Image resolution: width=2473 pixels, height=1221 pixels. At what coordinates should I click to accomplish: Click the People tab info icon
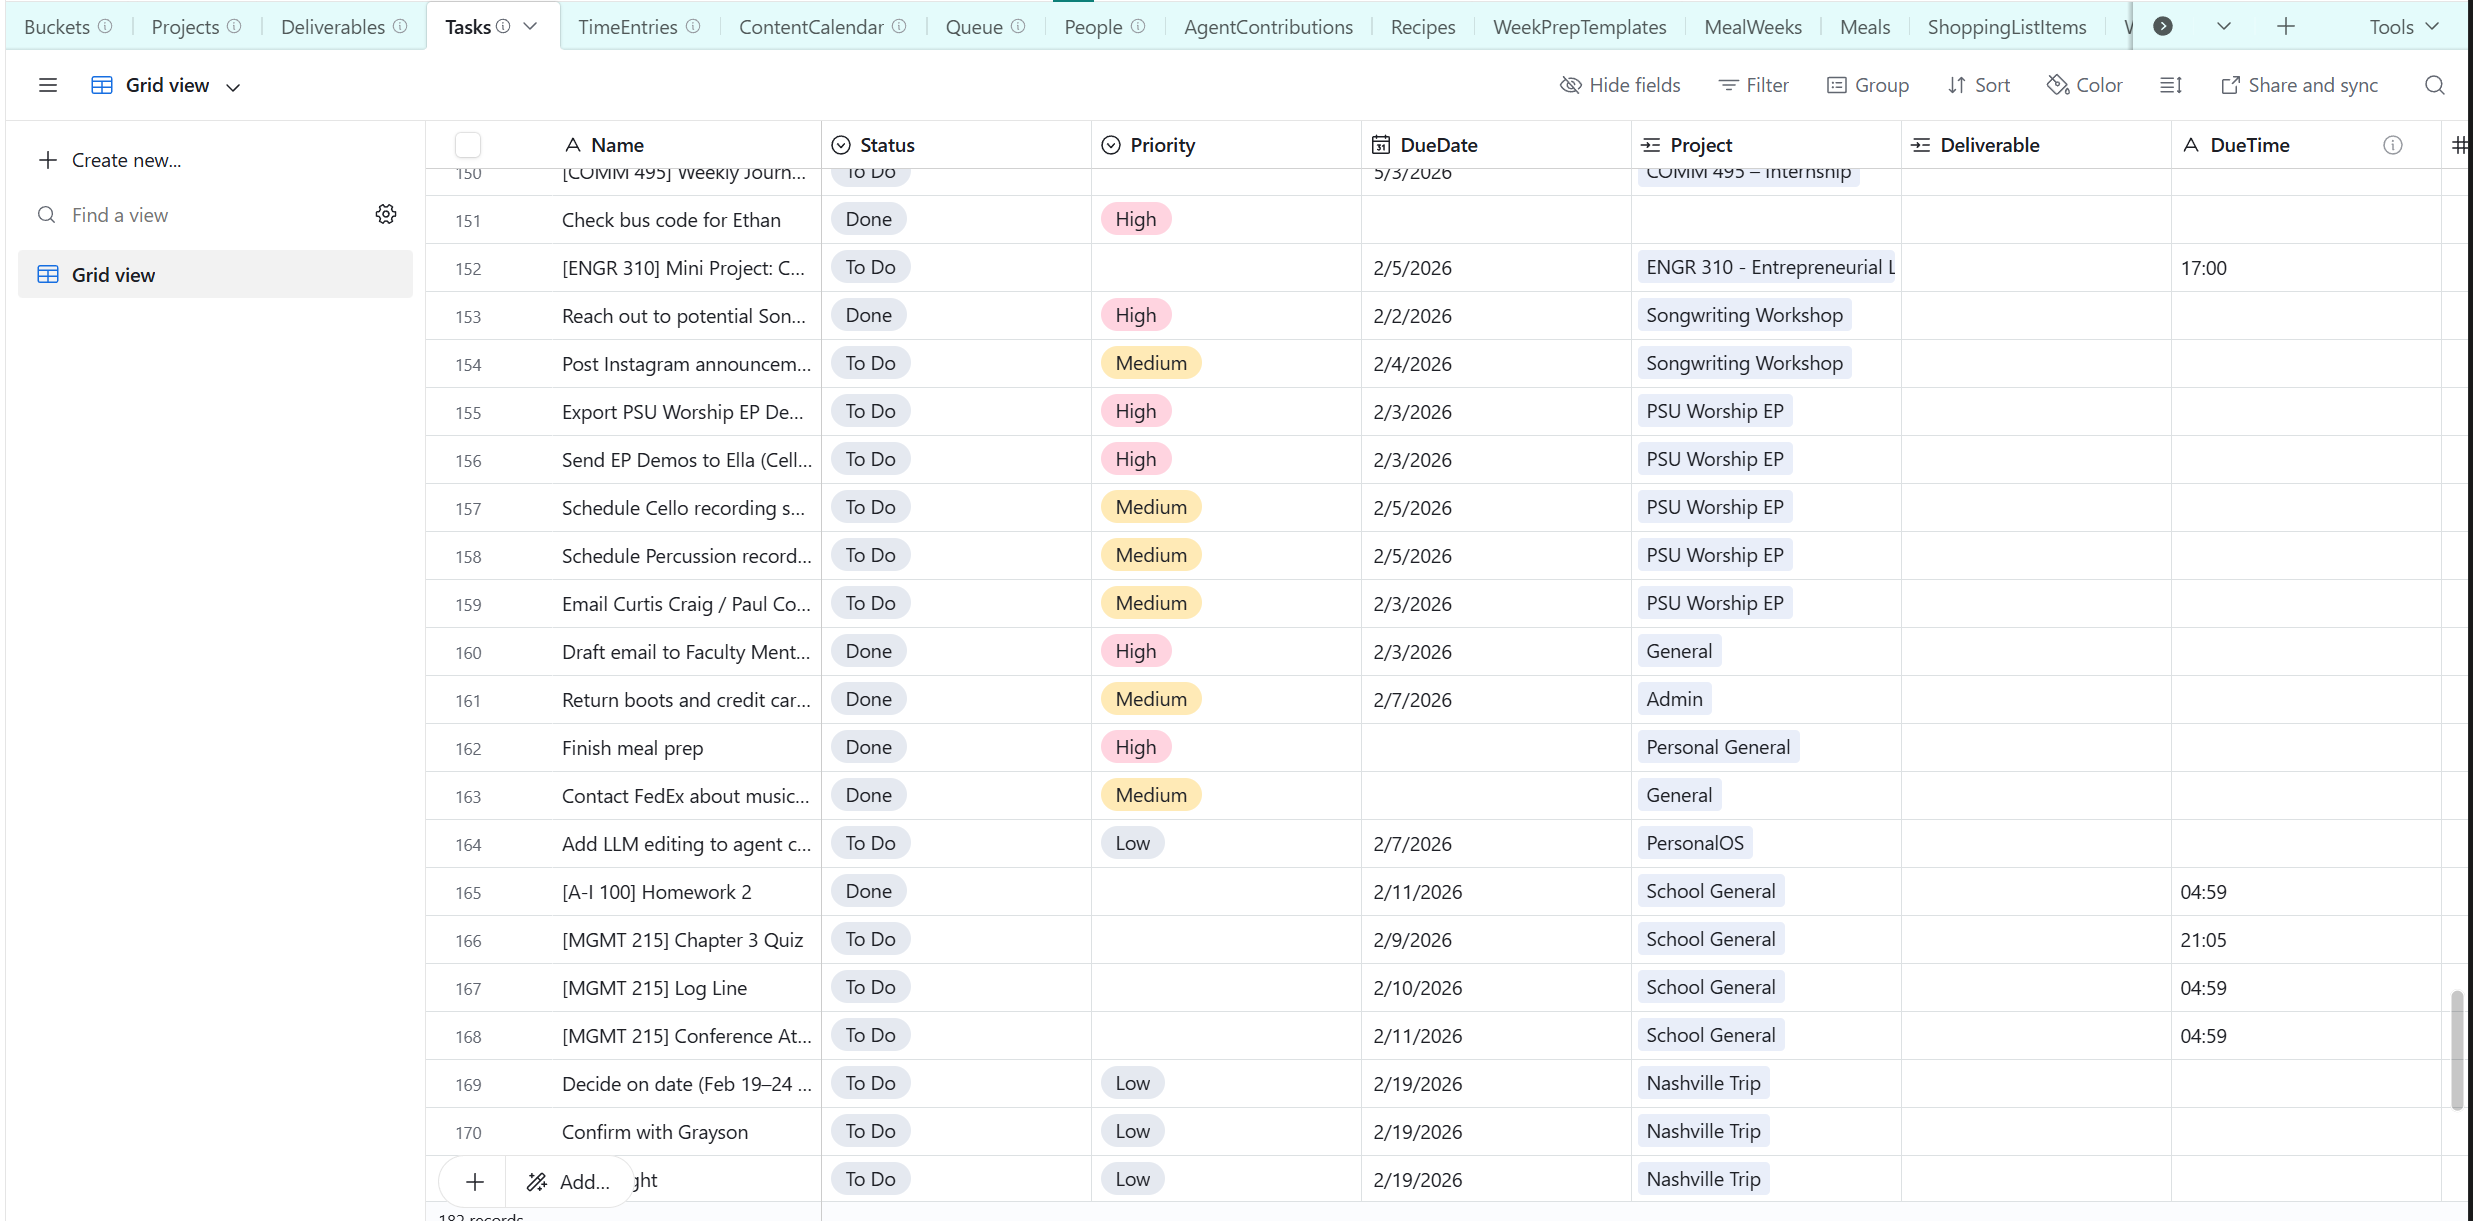1138,26
